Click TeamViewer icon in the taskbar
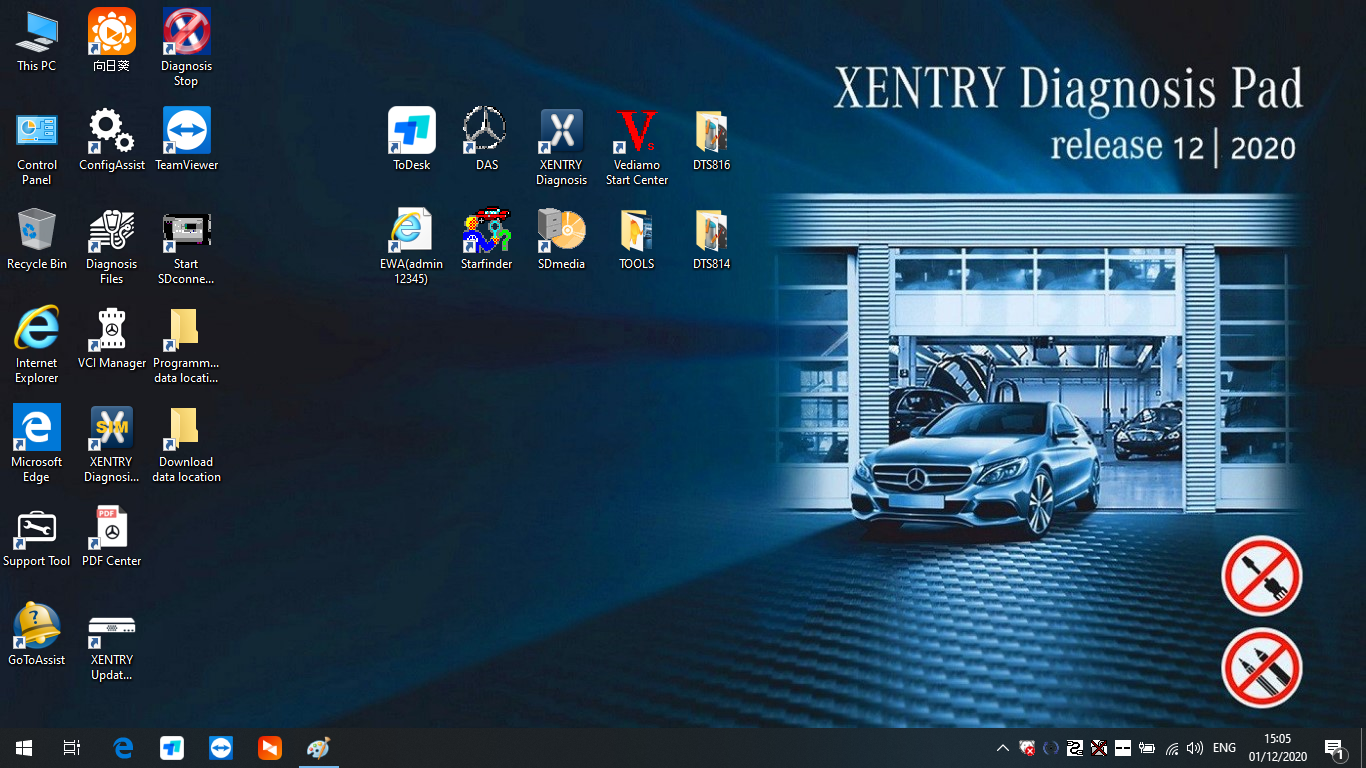 tap(221, 748)
